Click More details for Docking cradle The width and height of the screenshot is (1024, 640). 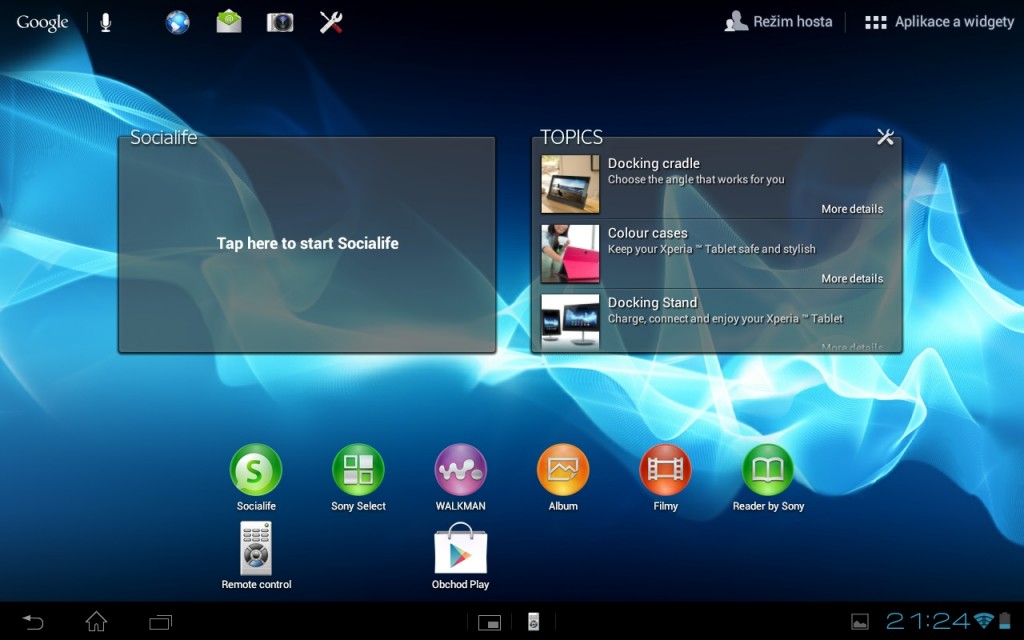852,209
